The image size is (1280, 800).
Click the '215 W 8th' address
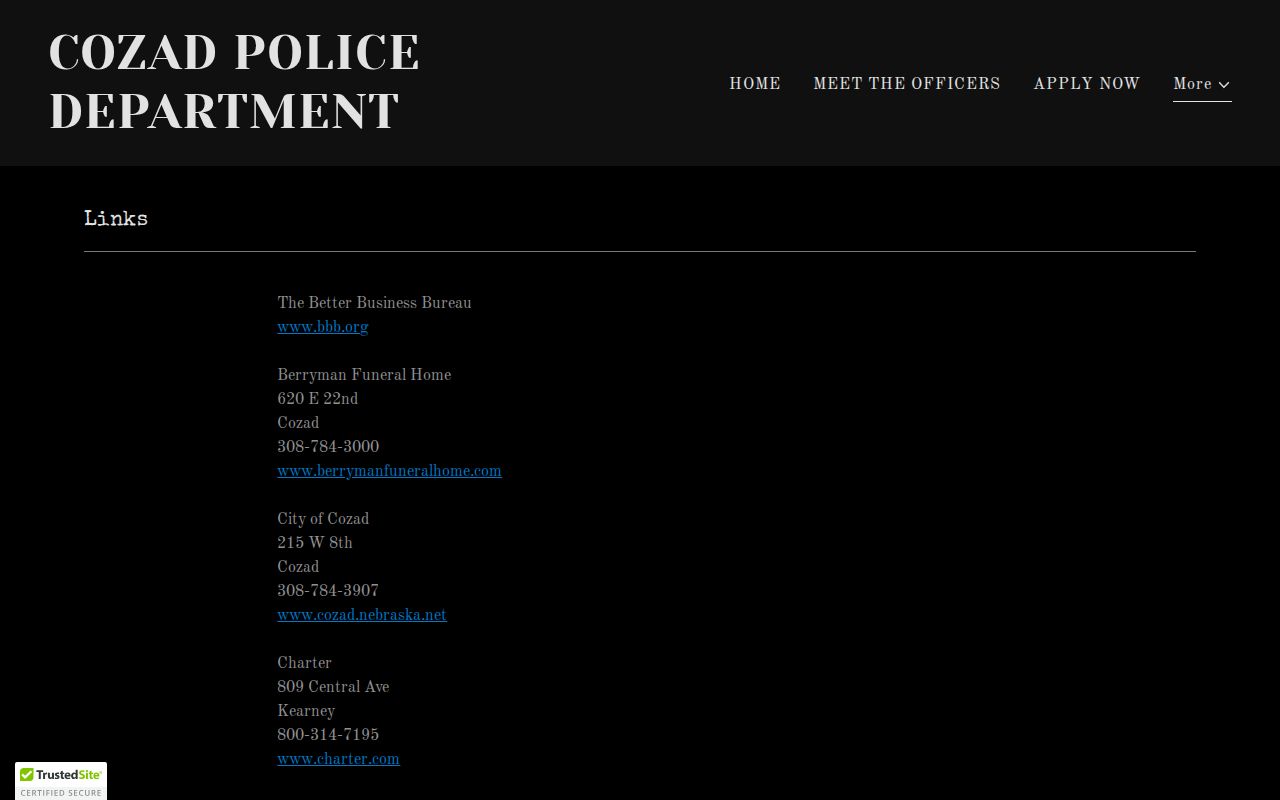315,543
